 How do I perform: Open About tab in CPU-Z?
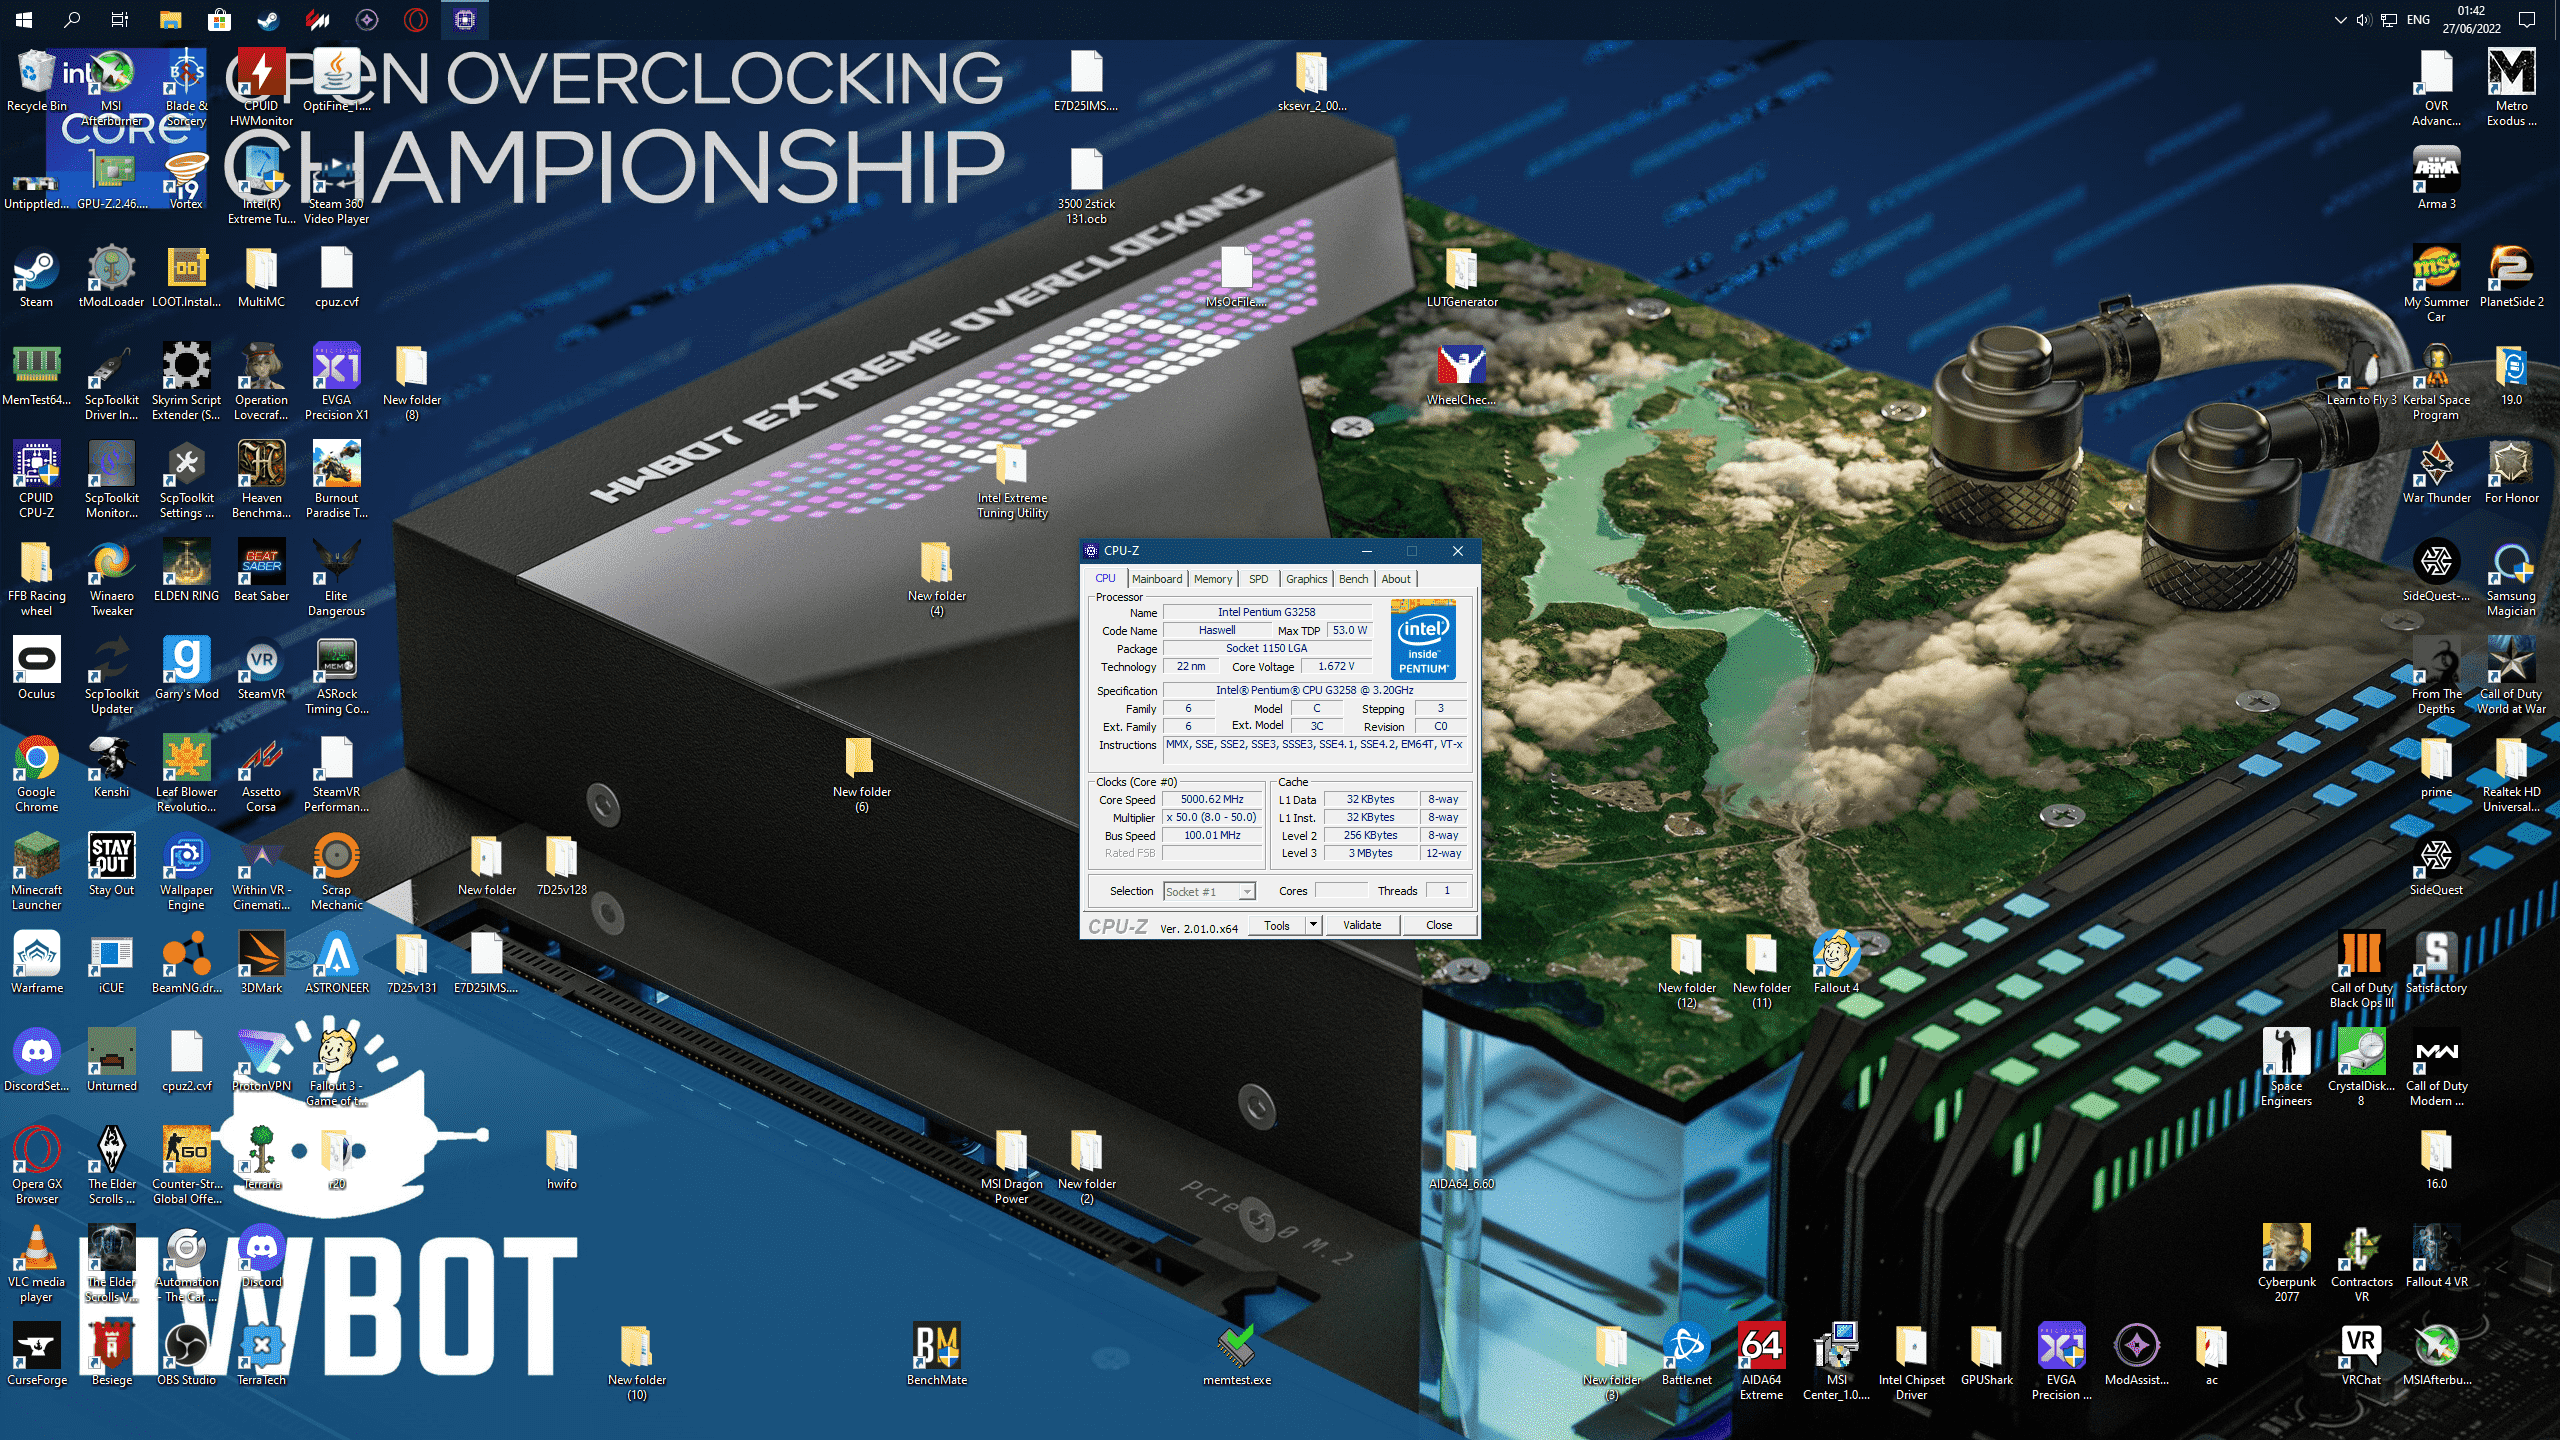point(1396,579)
